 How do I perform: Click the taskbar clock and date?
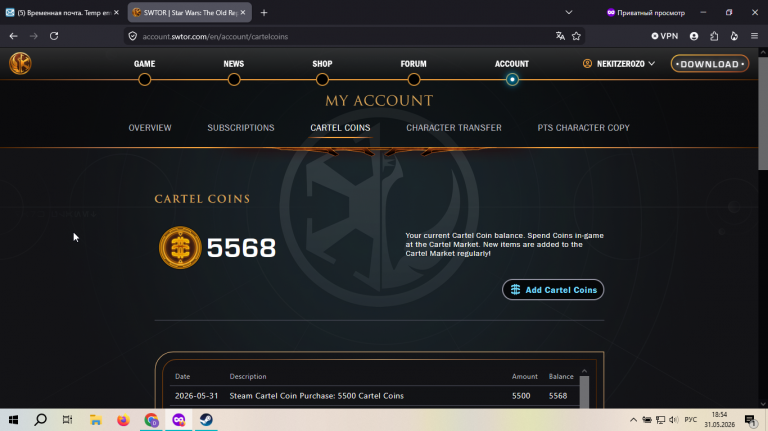[720, 420]
